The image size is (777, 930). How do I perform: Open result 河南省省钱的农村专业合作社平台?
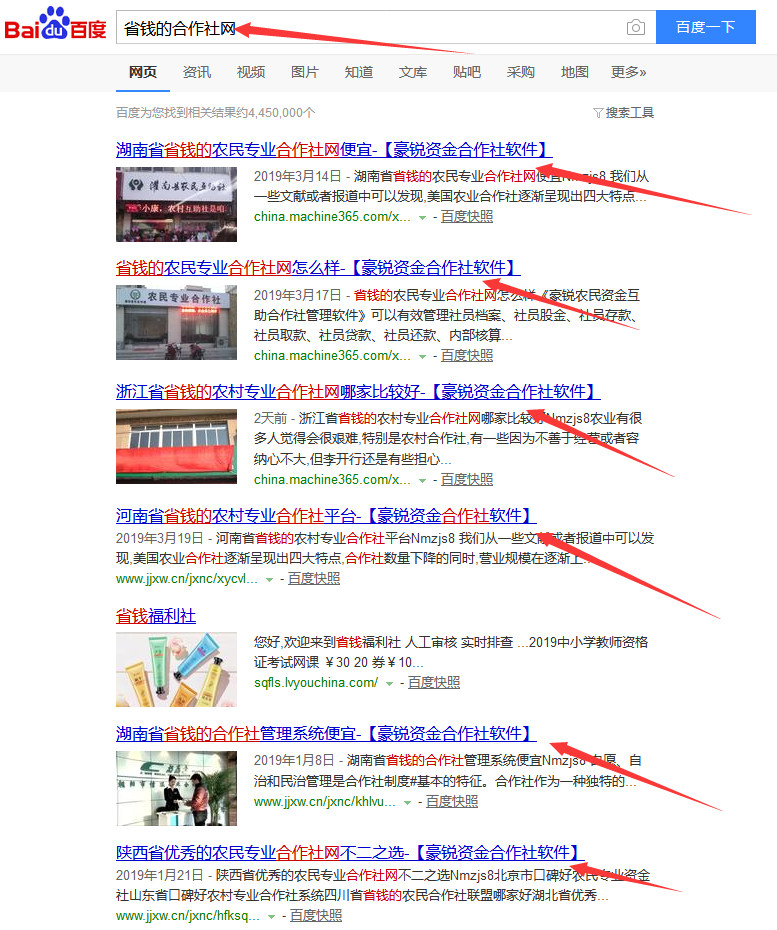pyautogui.click(x=326, y=515)
